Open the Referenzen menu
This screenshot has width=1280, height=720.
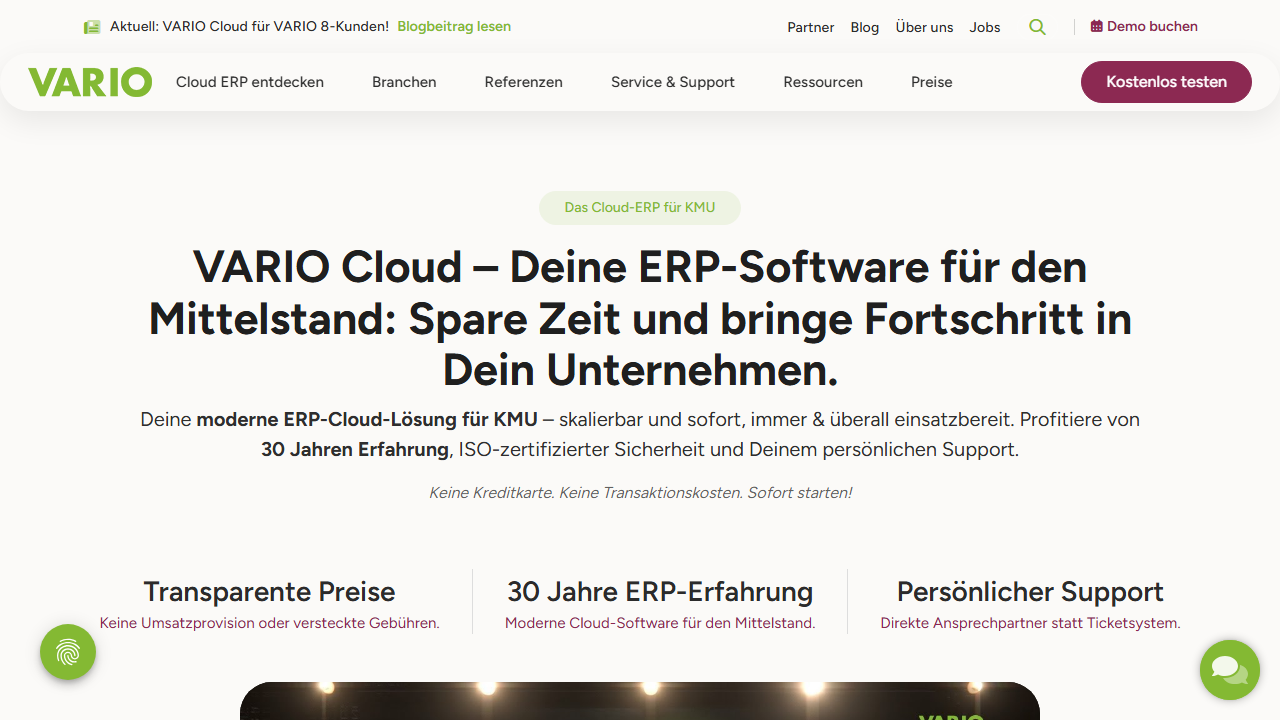[x=524, y=82]
